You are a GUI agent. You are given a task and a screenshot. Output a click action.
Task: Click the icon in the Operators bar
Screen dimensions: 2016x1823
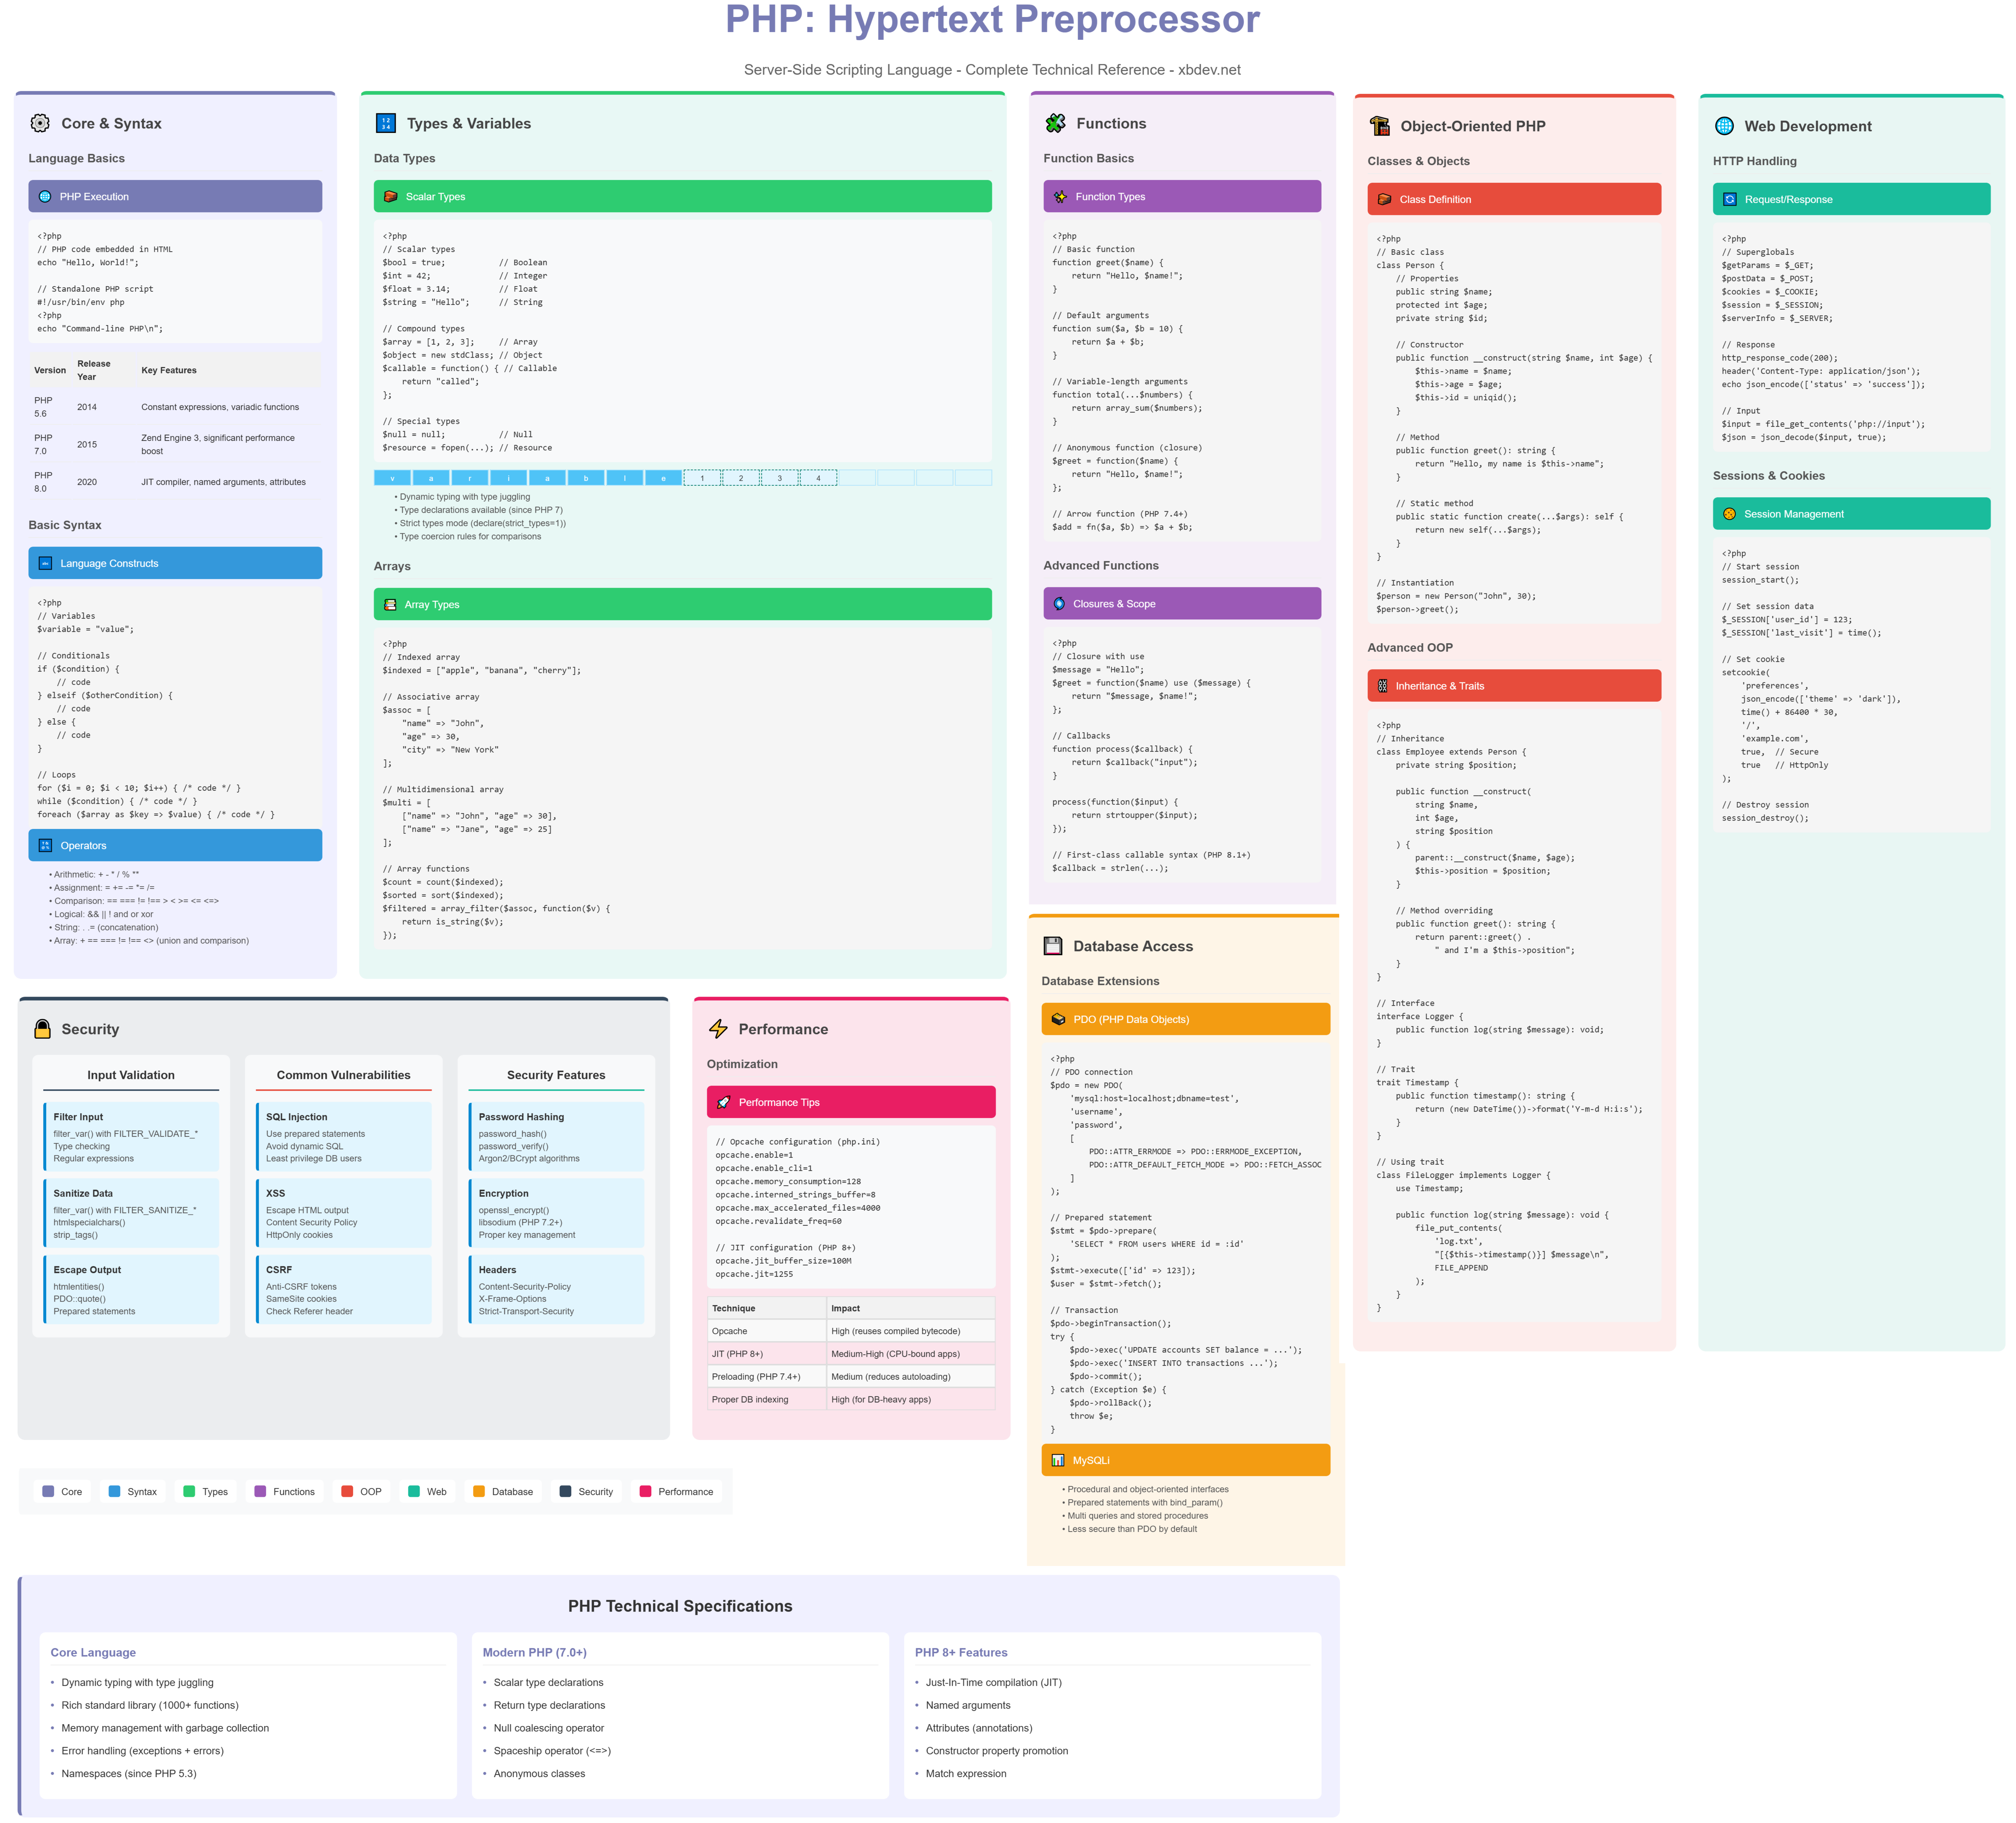pos(45,846)
